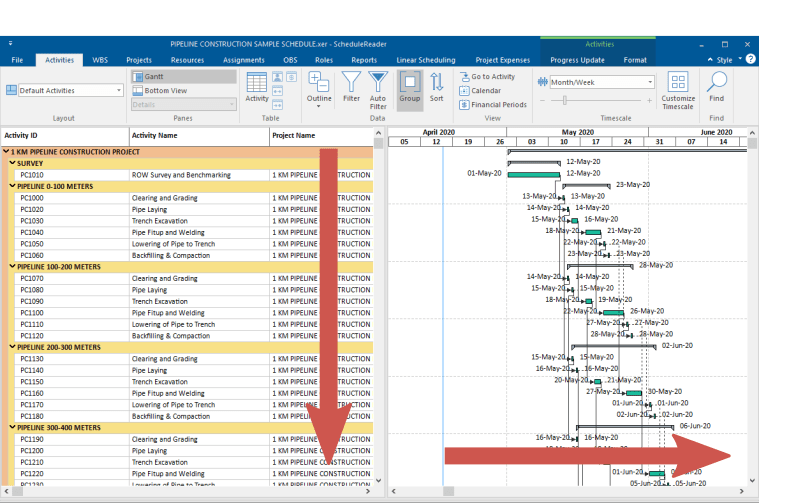Open the Filter funnel tool
The width and height of the screenshot is (785, 503).
351,87
